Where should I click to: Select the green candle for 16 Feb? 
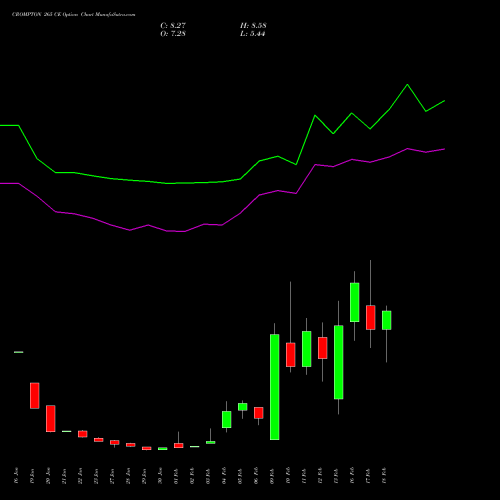click(355, 302)
